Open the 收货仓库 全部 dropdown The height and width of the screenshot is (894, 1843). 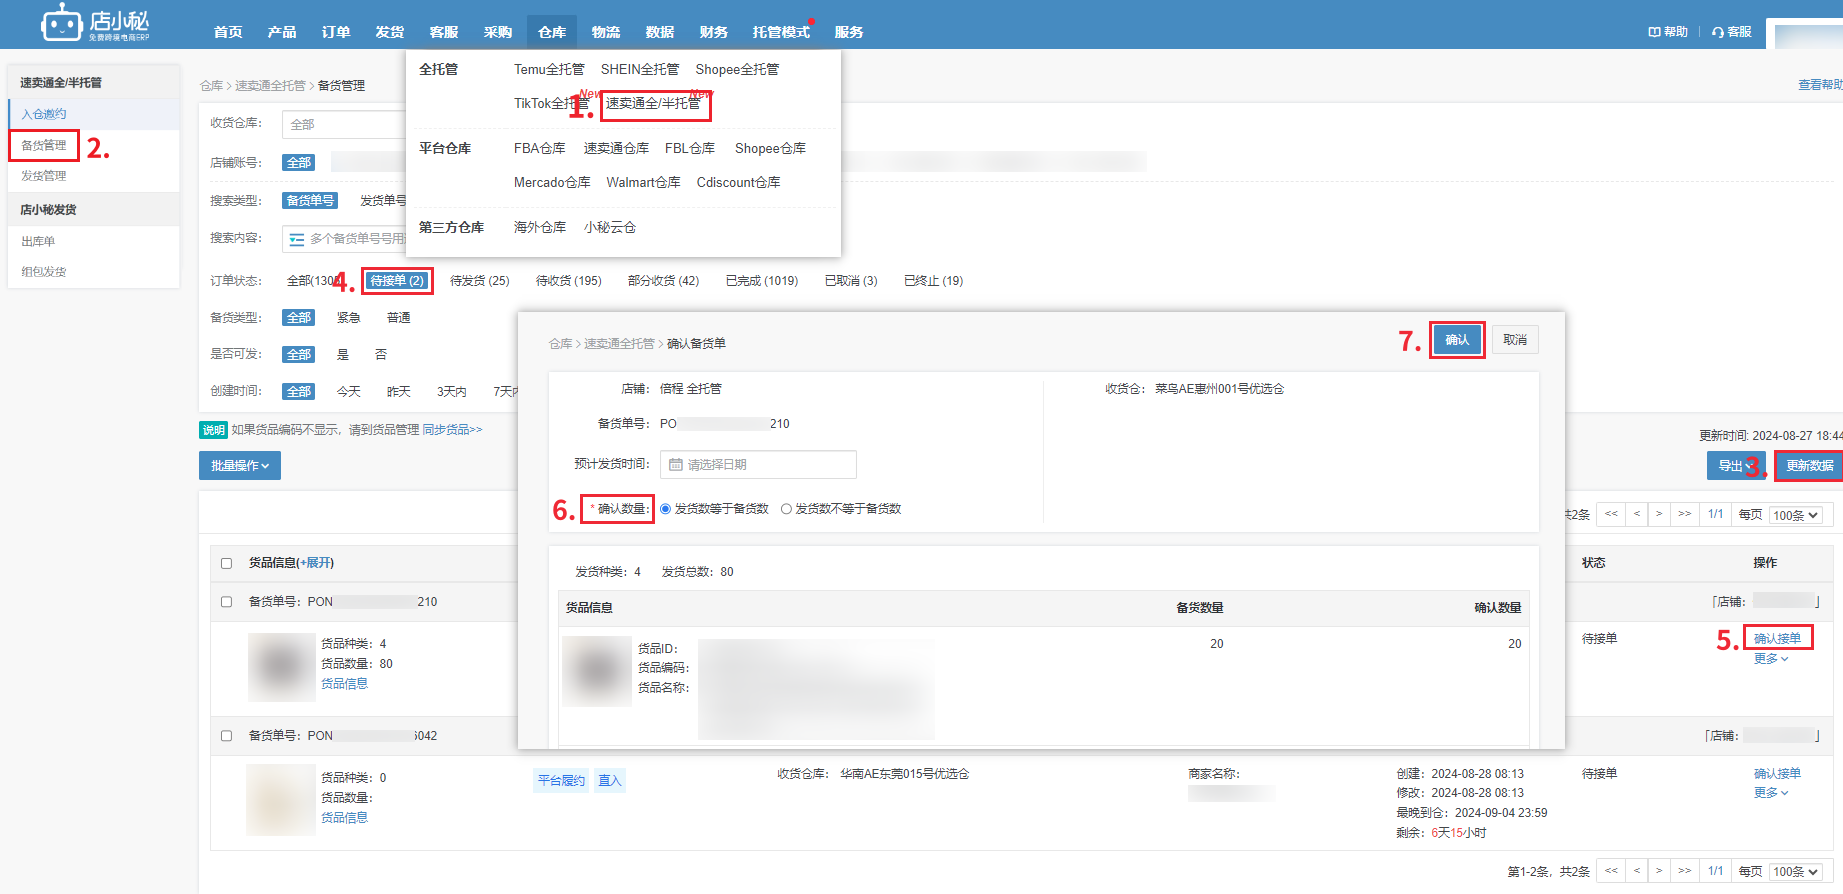click(x=344, y=125)
